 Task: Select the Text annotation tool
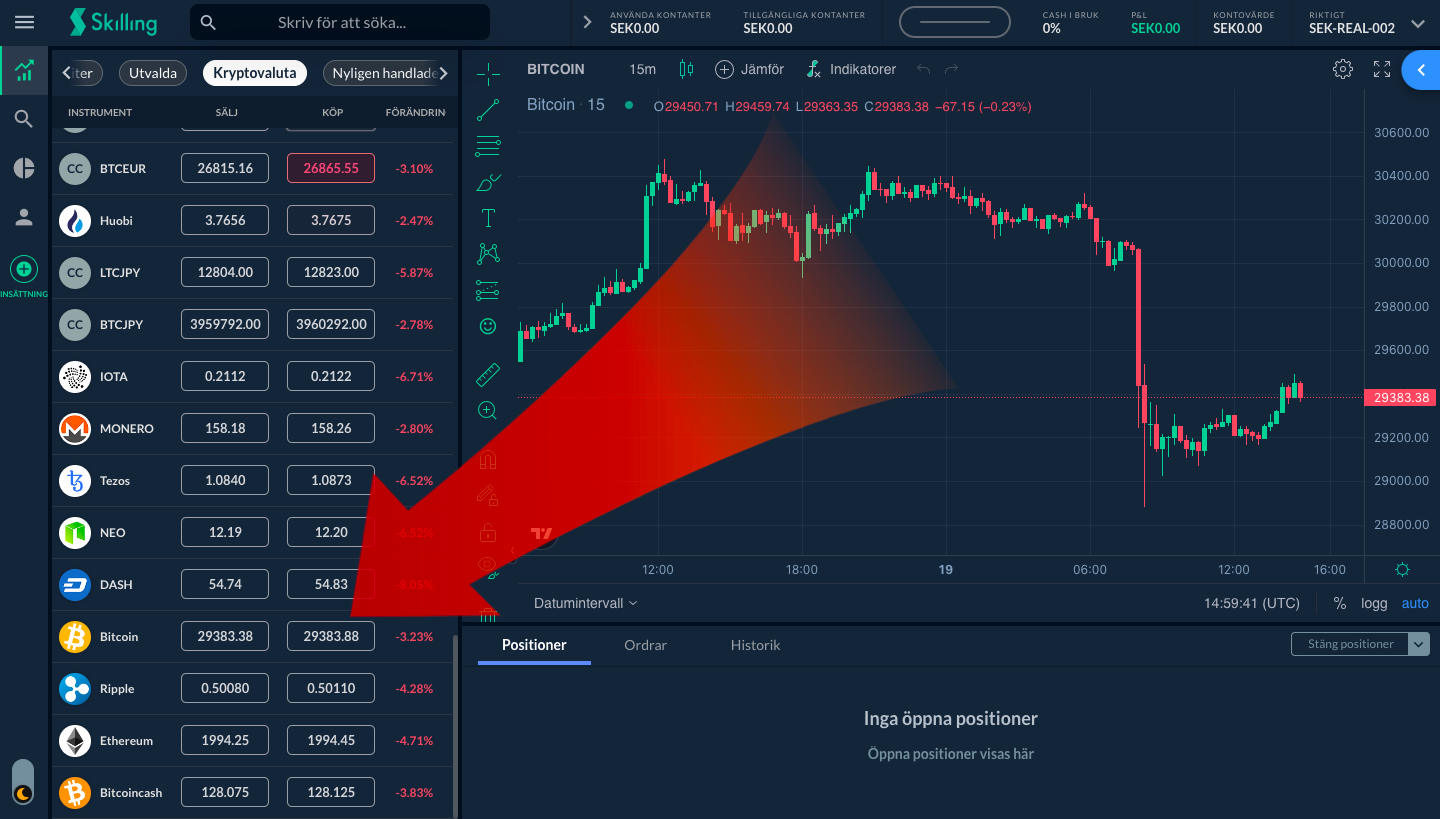[488, 218]
